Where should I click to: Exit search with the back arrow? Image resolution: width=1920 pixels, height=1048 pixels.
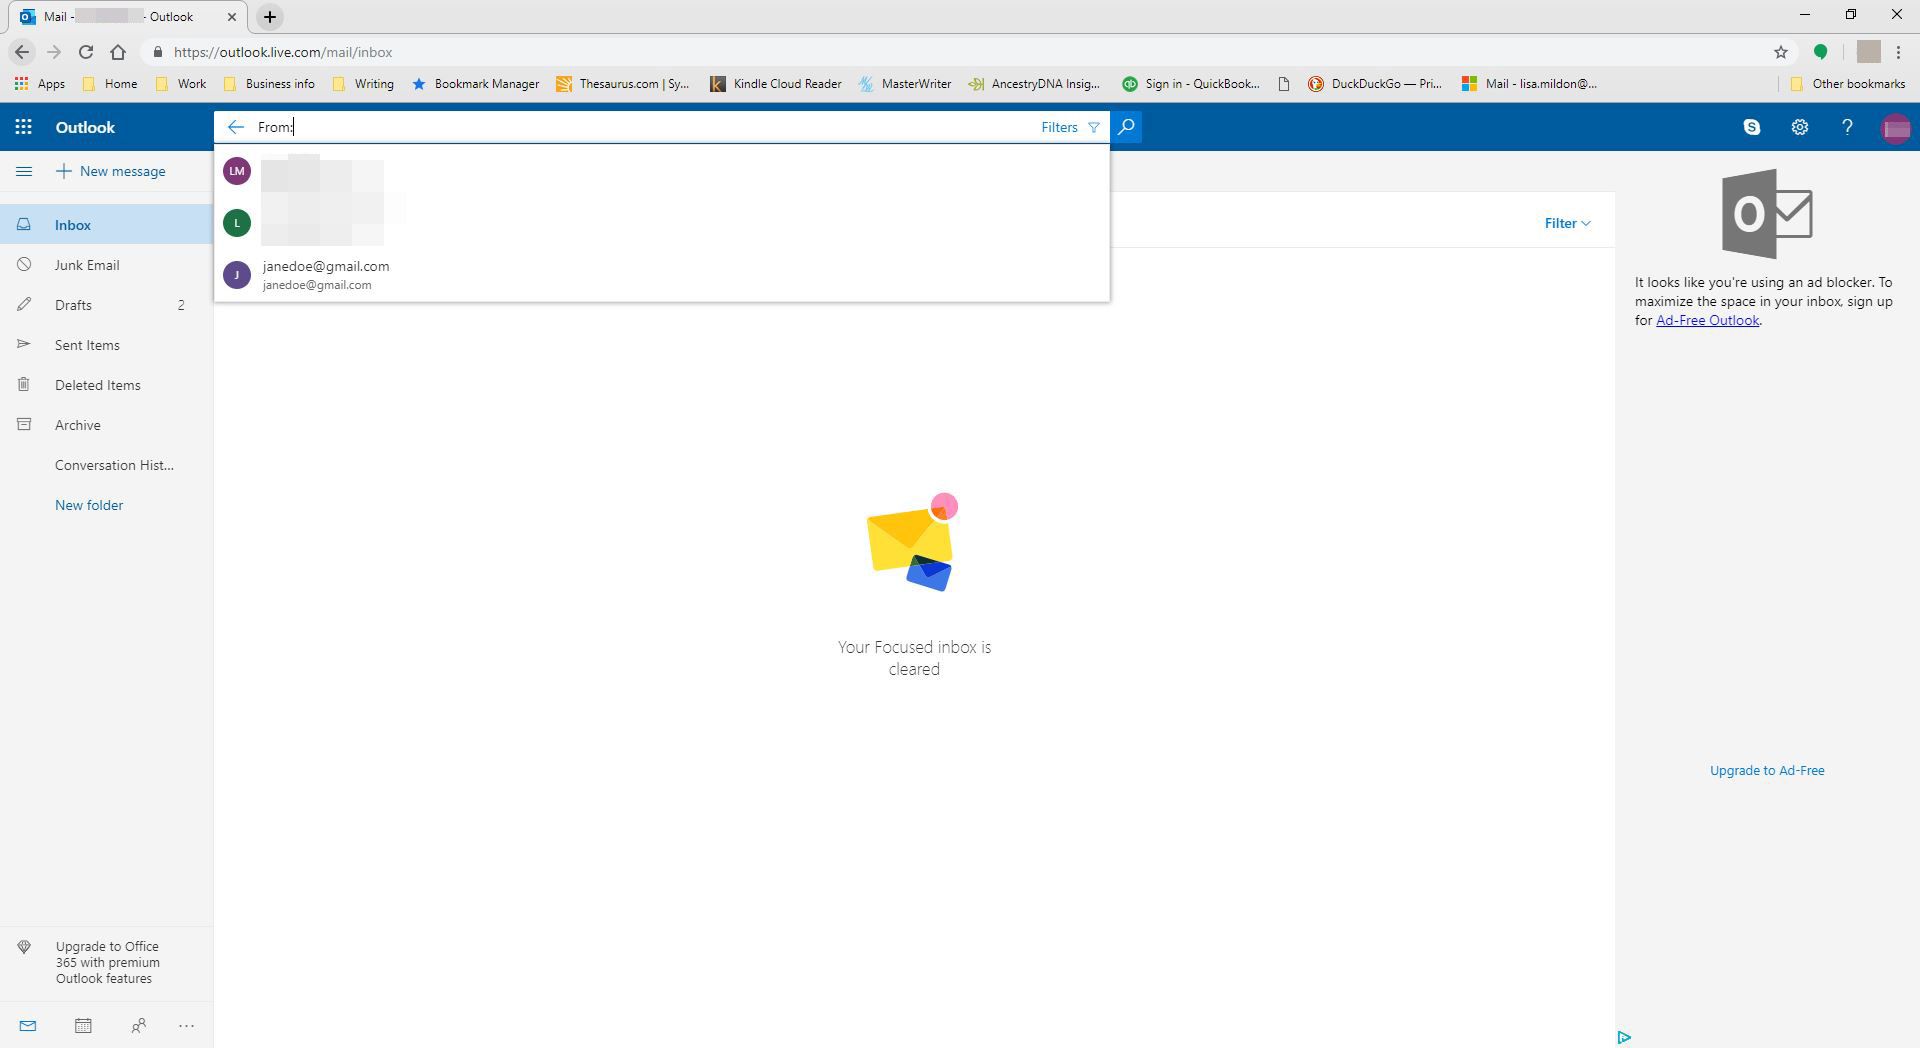coord(235,127)
